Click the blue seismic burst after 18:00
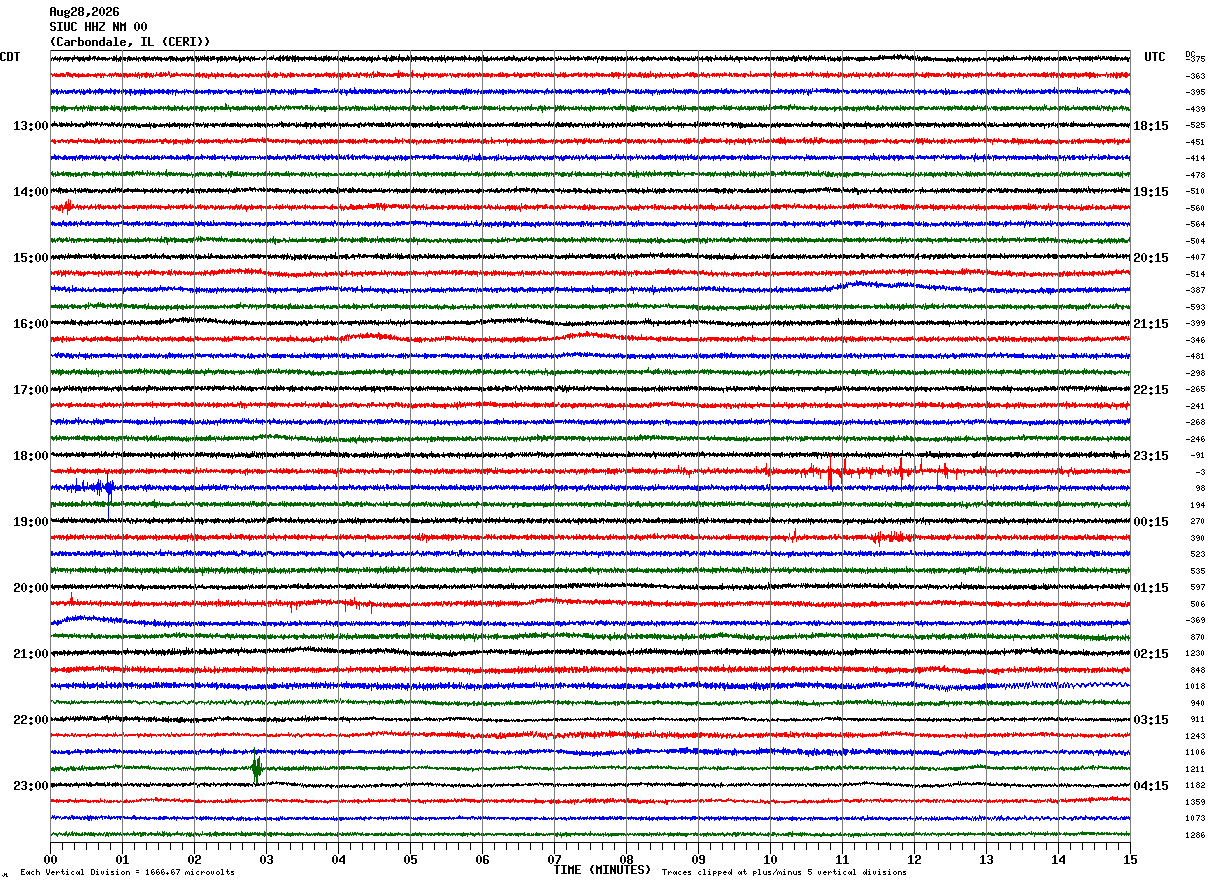Image resolution: width=1210 pixels, height=886 pixels. [x=94, y=488]
